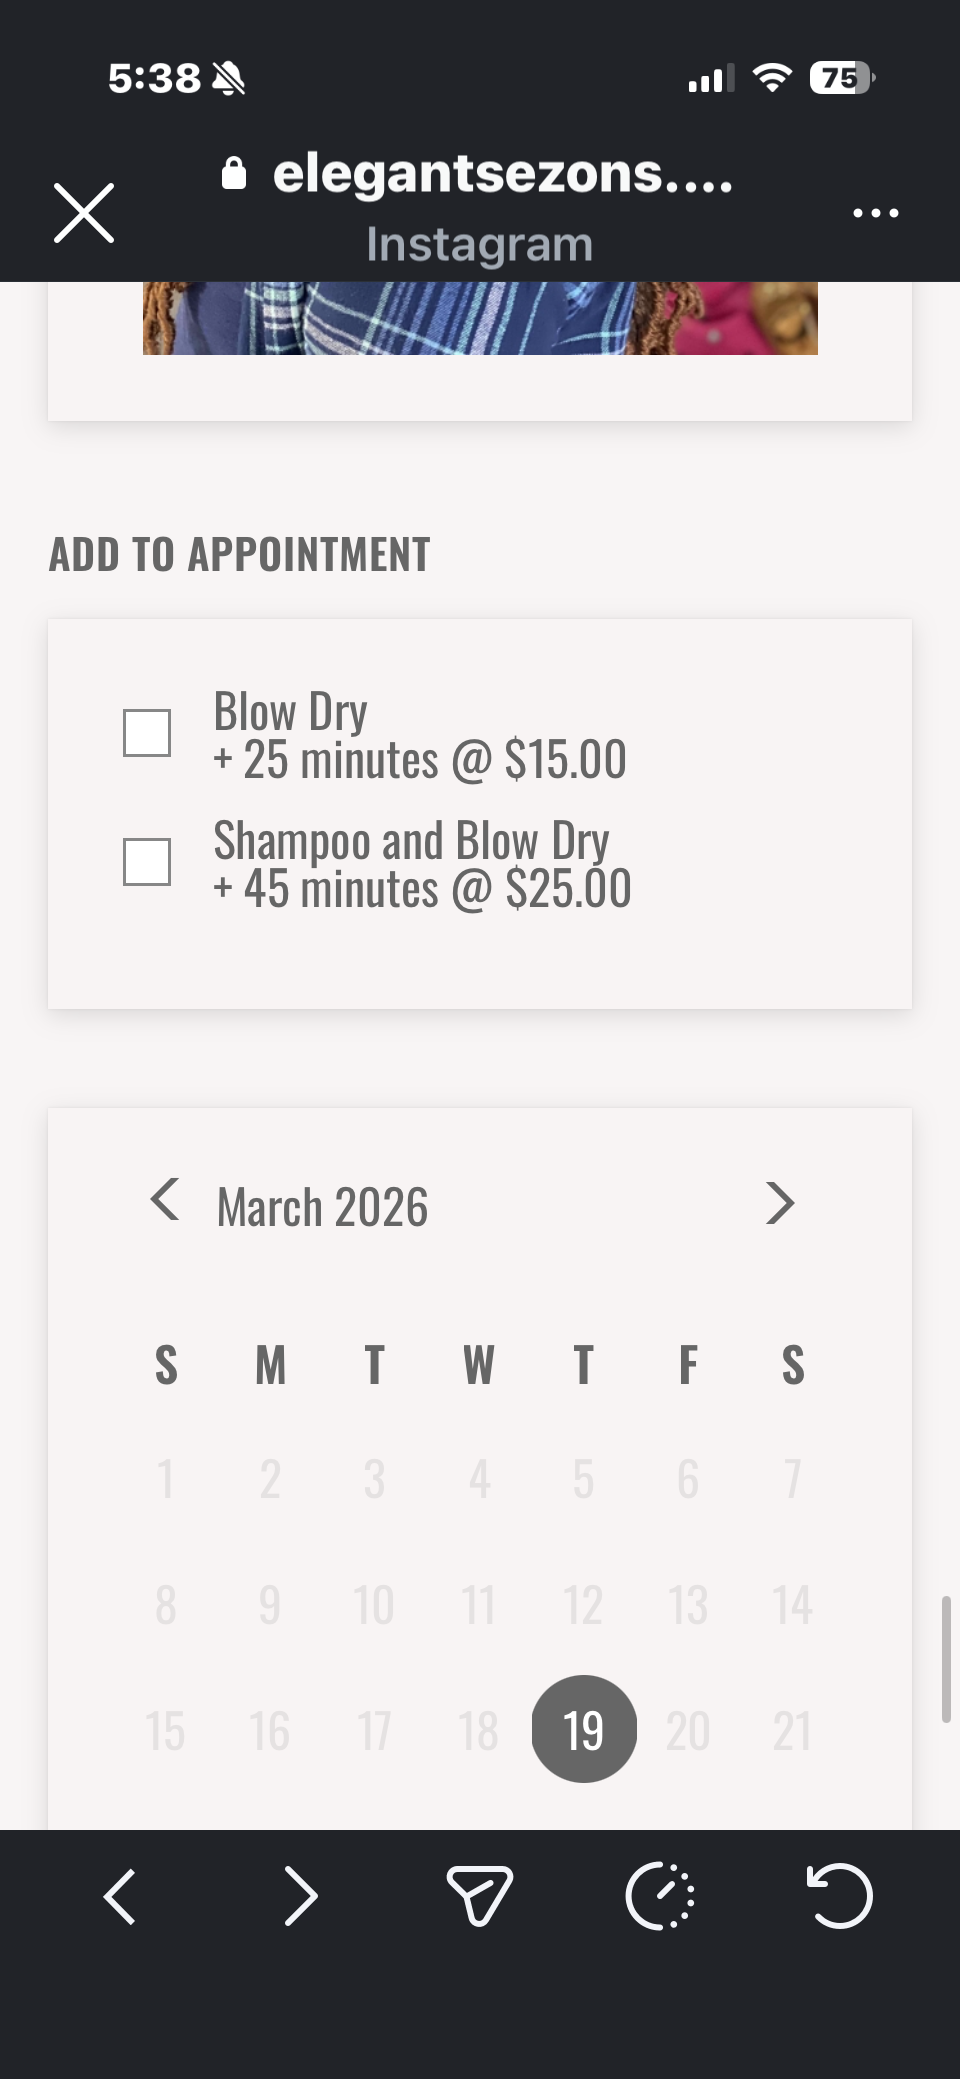Tap the browser back arrow icon
The height and width of the screenshot is (2079, 960).
tap(120, 1896)
